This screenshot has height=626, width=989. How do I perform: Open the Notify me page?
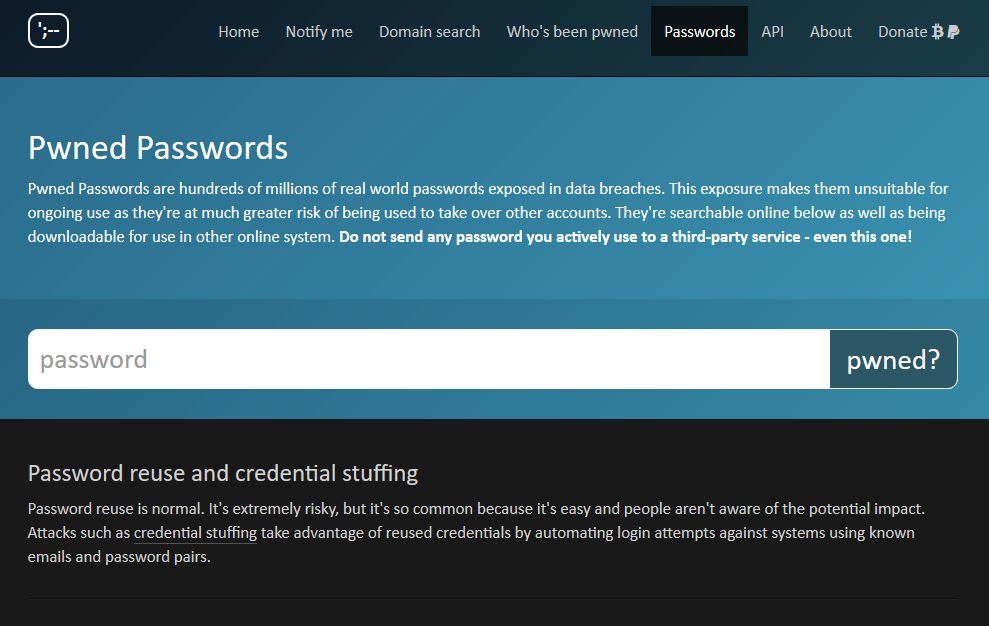(319, 32)
